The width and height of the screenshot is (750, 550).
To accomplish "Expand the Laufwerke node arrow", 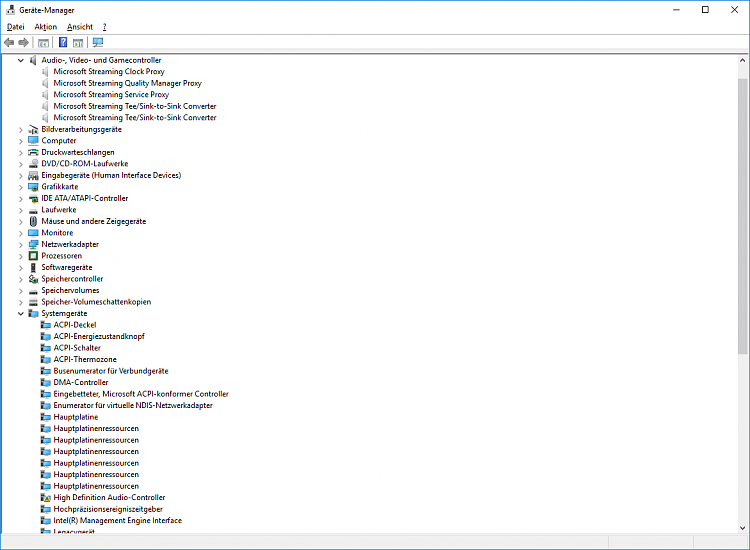I will [x=21, y=210].
